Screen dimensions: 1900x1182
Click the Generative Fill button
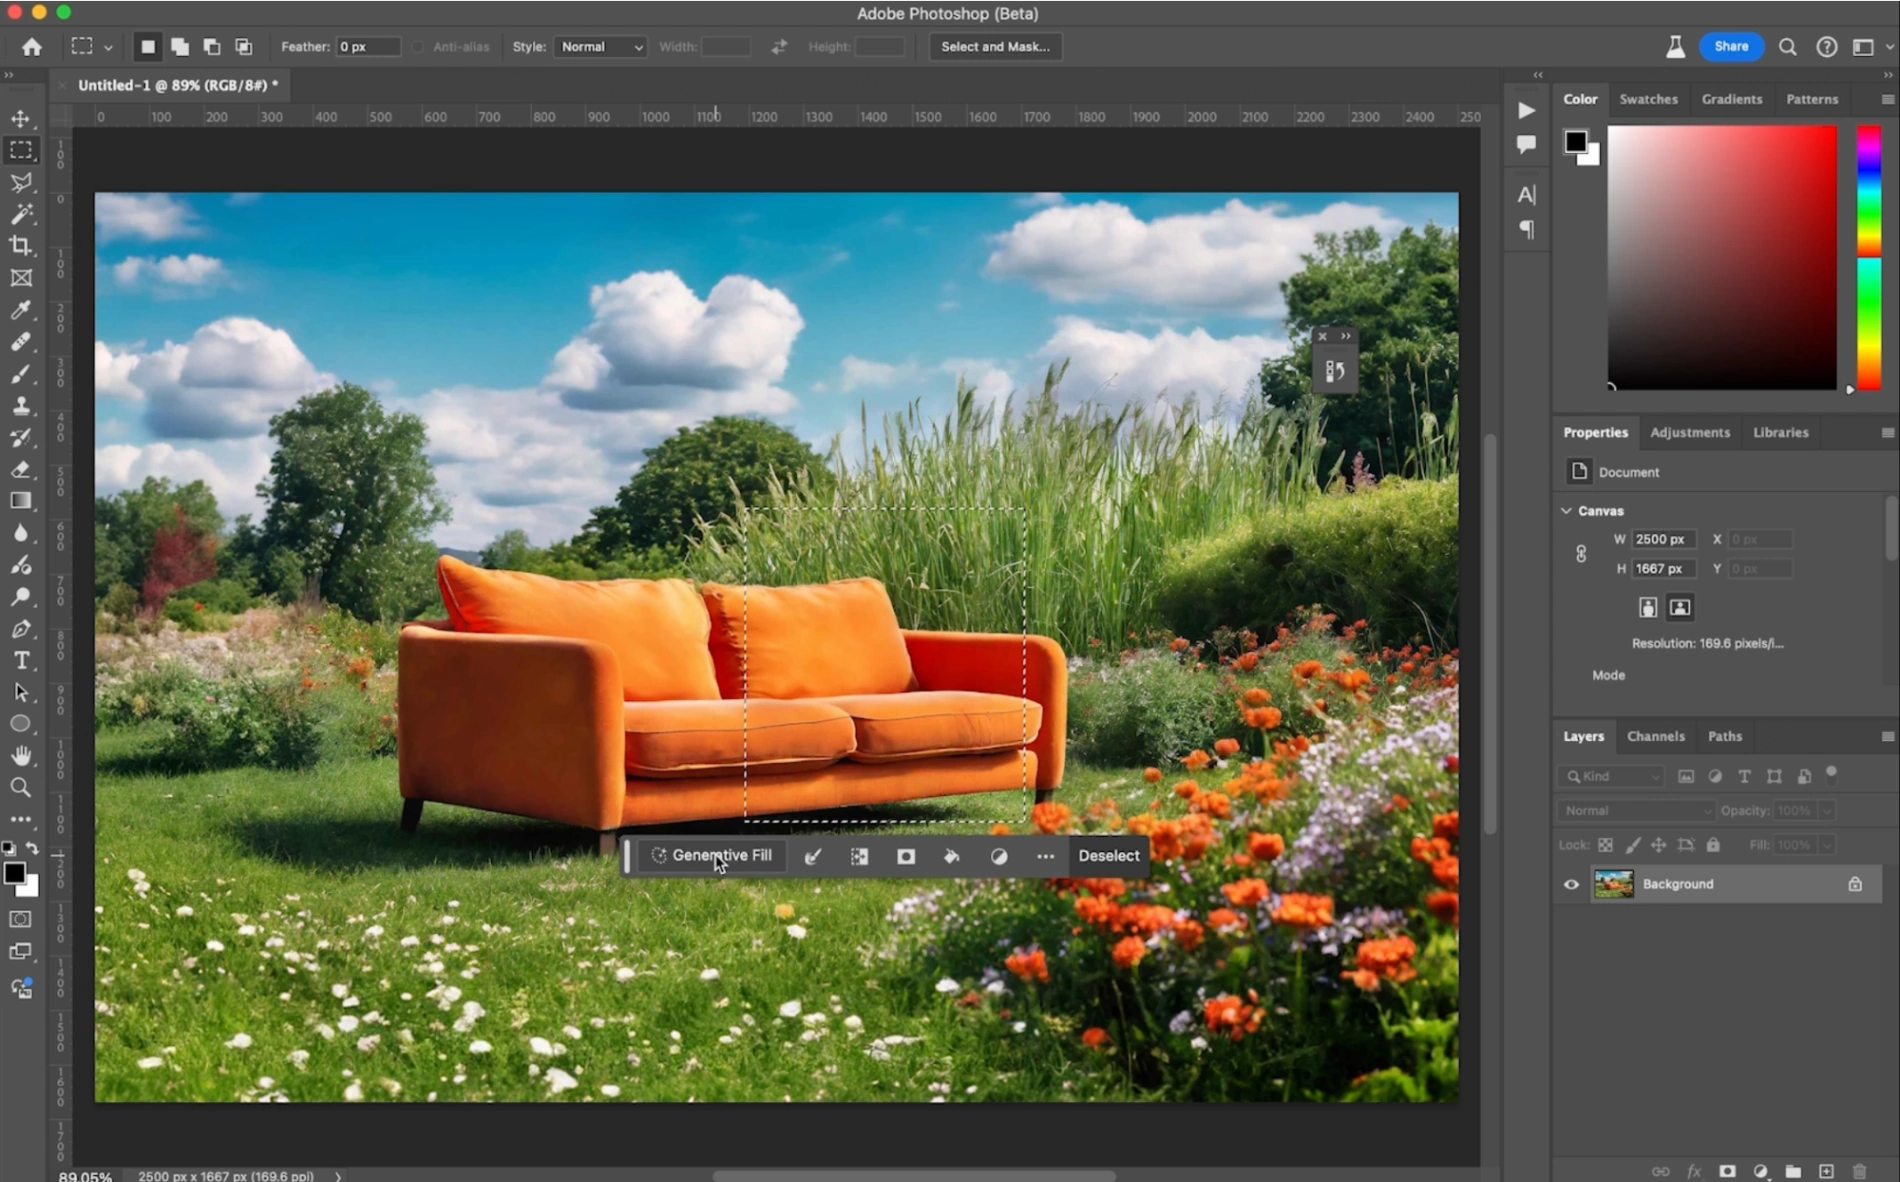click(x=711, y=856)
